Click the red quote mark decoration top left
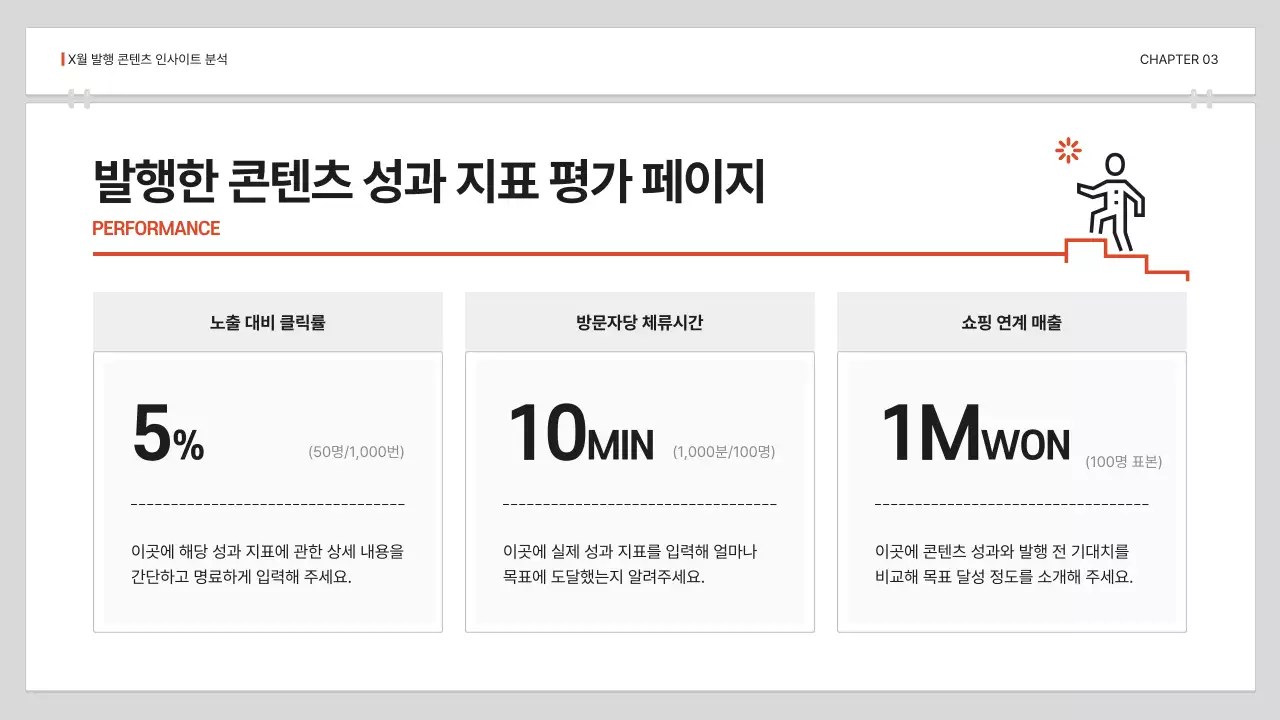 (80, 98)
